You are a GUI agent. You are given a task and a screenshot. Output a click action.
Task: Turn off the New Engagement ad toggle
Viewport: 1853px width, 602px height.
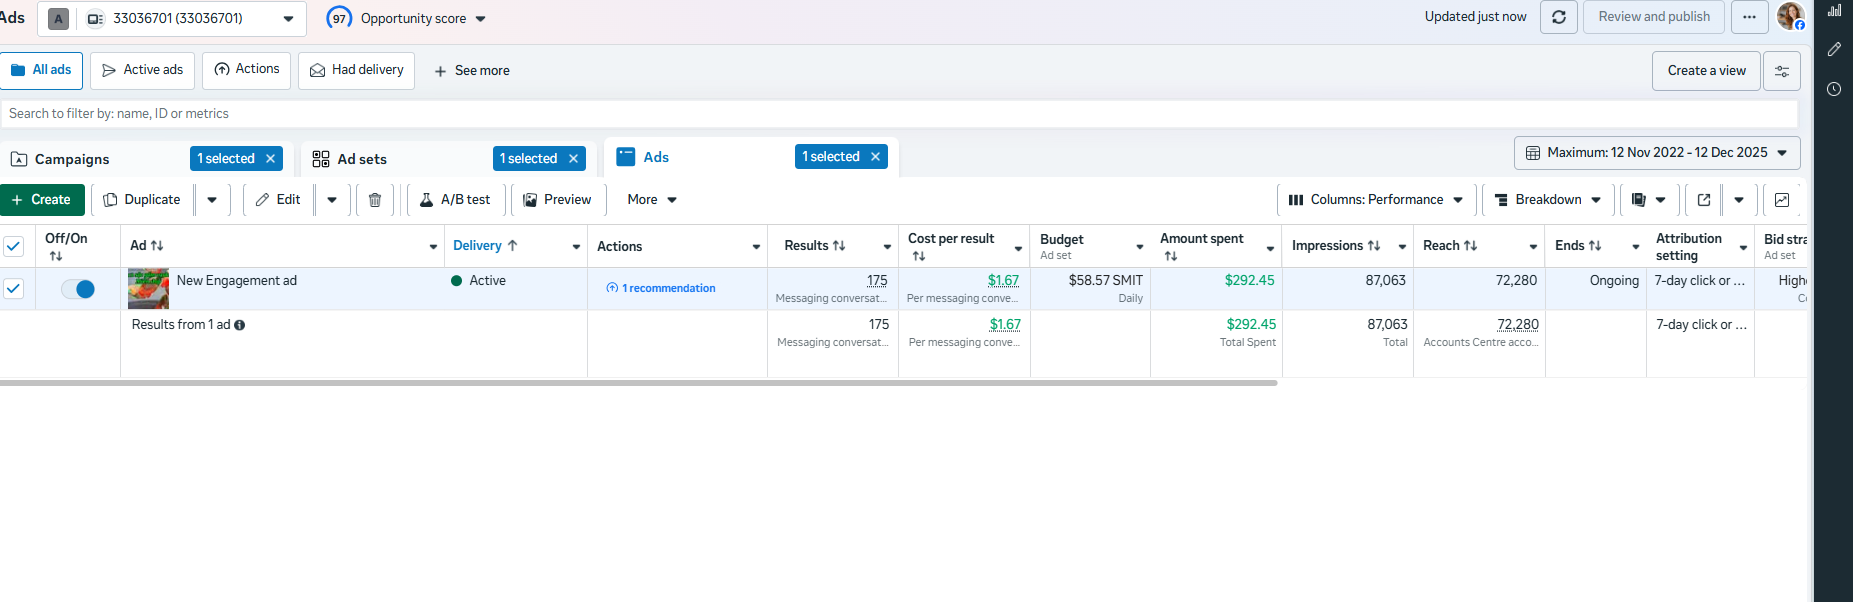click(x=78, y=289)
